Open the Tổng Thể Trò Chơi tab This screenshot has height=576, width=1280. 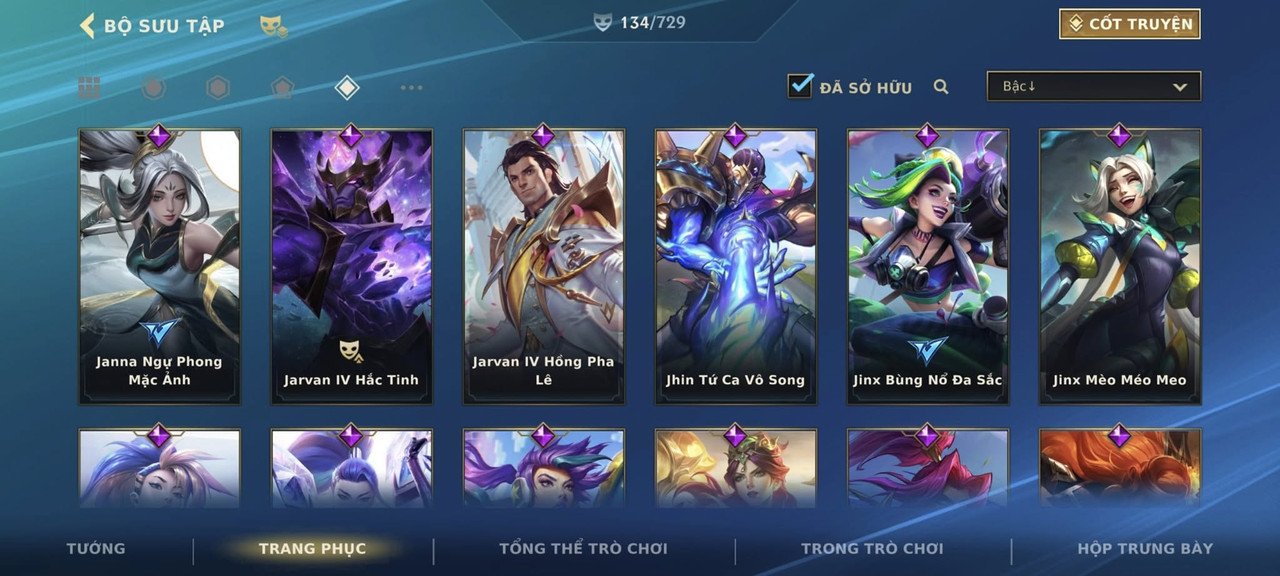pyautogui.click(x=583, y=548)
